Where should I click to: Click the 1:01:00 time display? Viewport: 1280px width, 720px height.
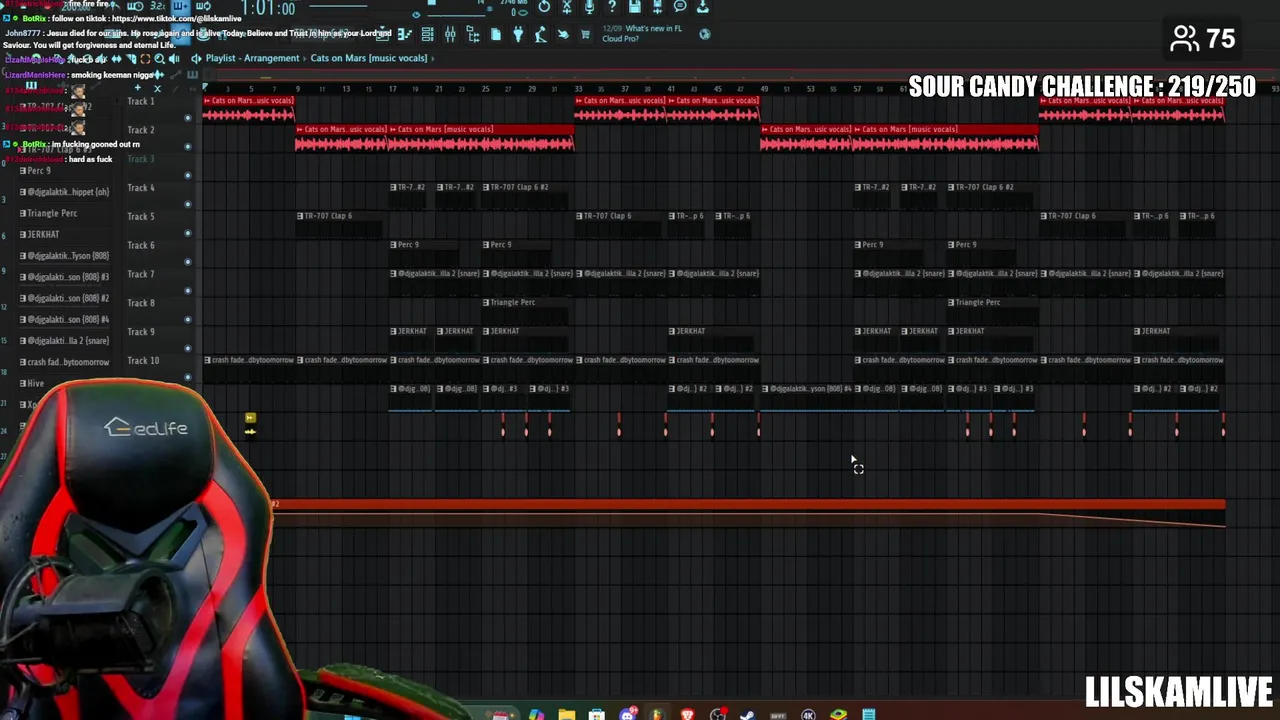[x=268, y=9]
